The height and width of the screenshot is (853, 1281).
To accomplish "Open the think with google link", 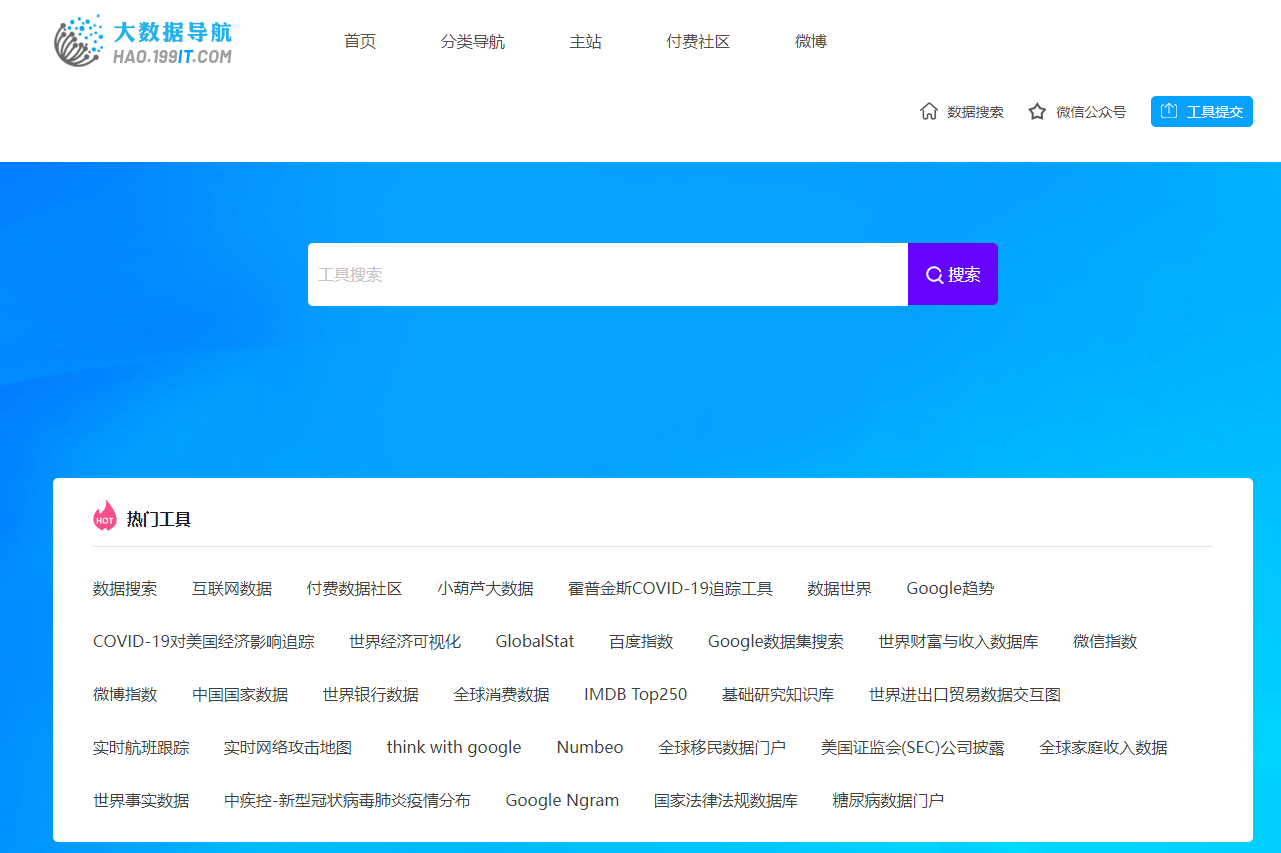I will 453,747.
